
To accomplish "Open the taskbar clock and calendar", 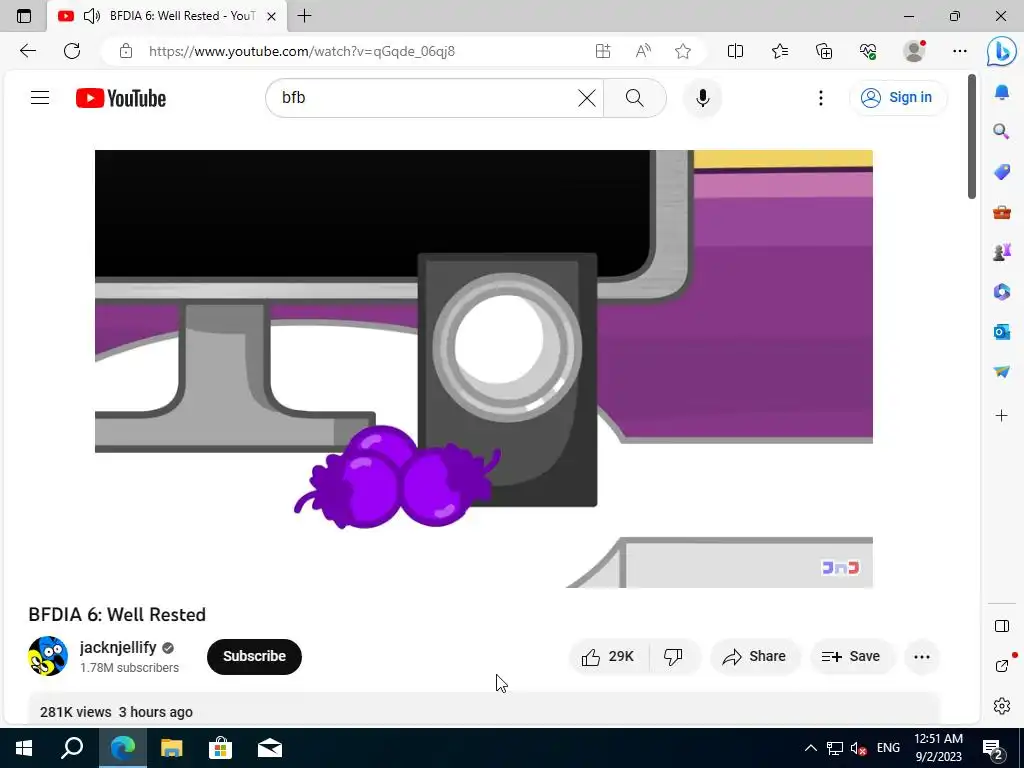I will click(938, 748).
